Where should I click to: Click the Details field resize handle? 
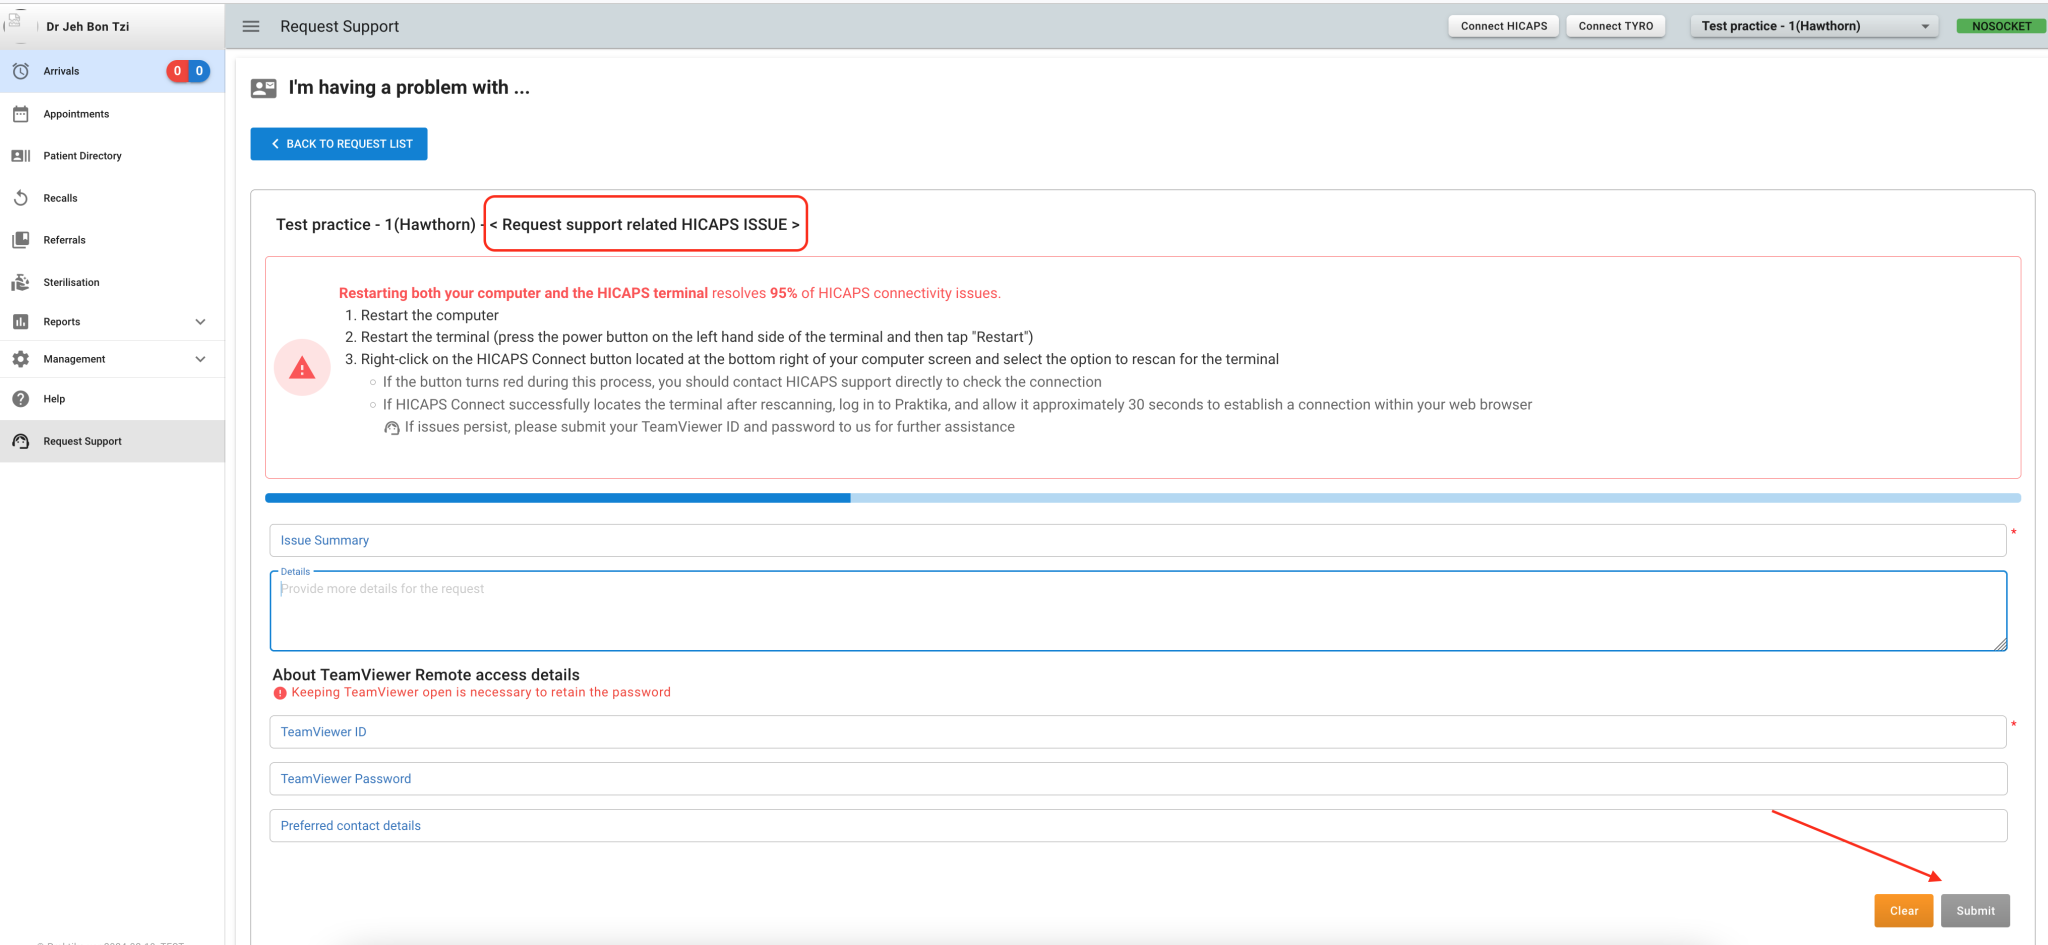pos(1999,644)
